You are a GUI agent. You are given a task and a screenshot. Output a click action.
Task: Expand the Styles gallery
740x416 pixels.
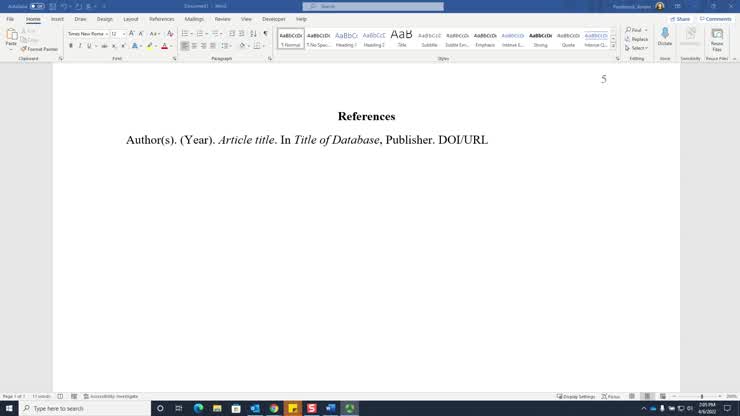613,46
